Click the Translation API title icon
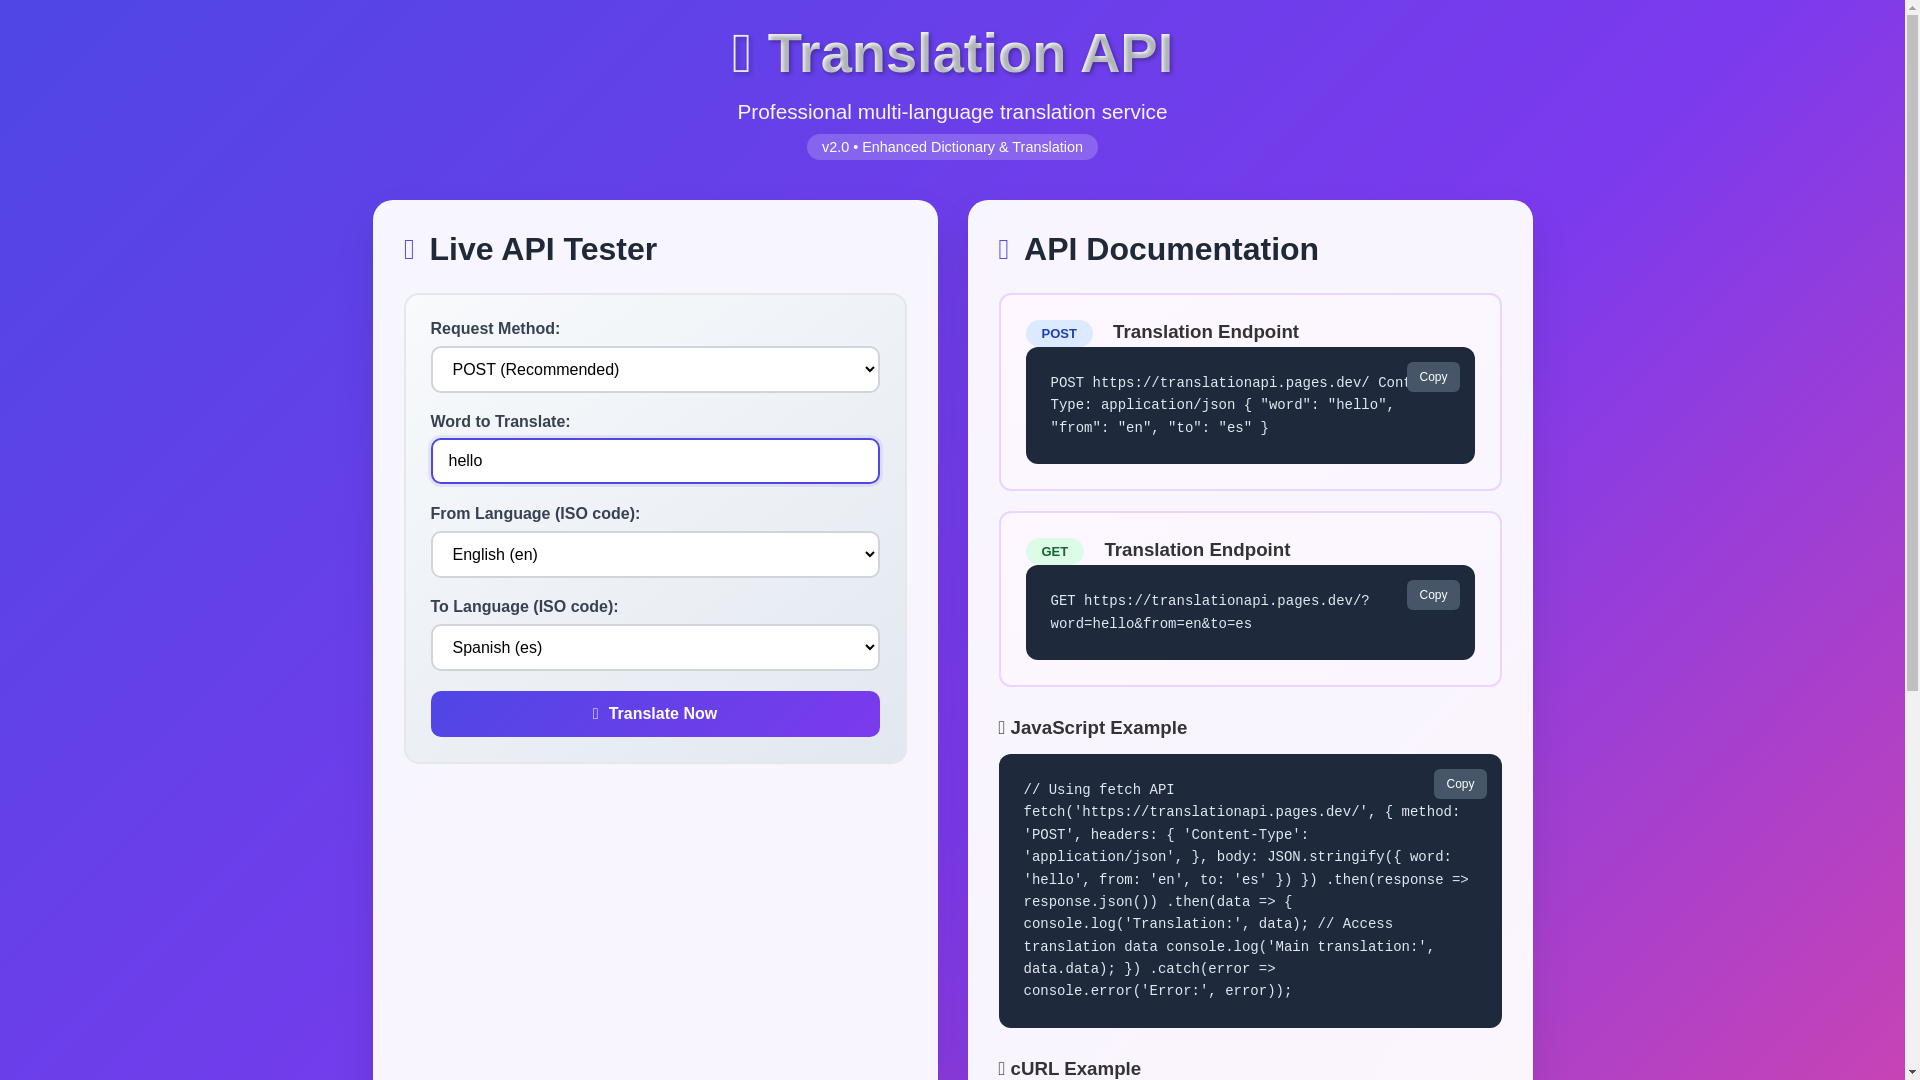The width and height of the screenshot is (1920, 1080). point(741,53)
